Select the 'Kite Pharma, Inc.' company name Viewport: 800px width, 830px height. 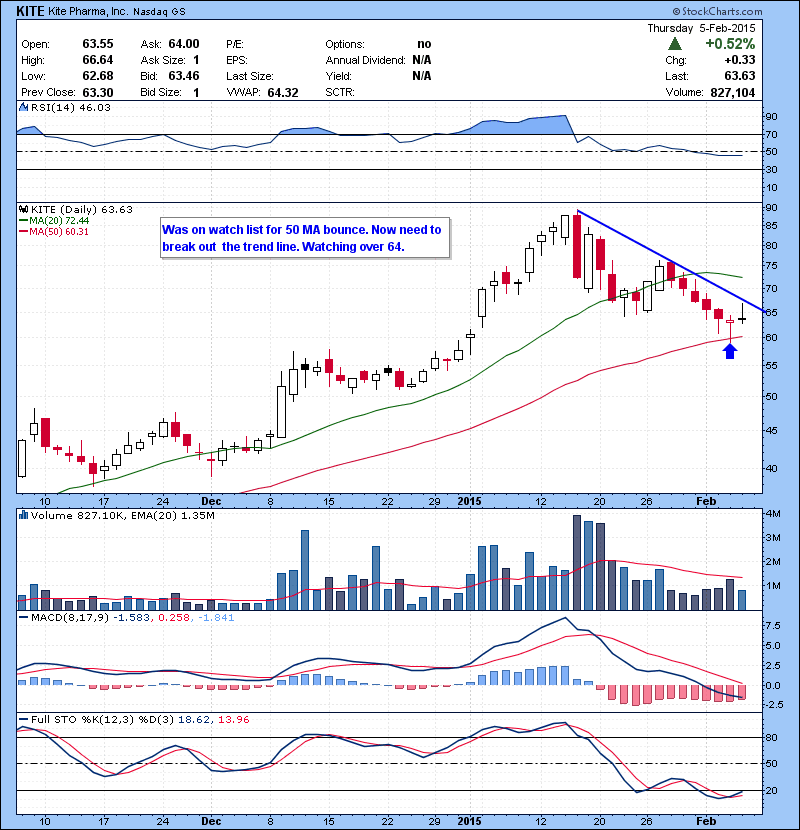click(x=88, y=11)
